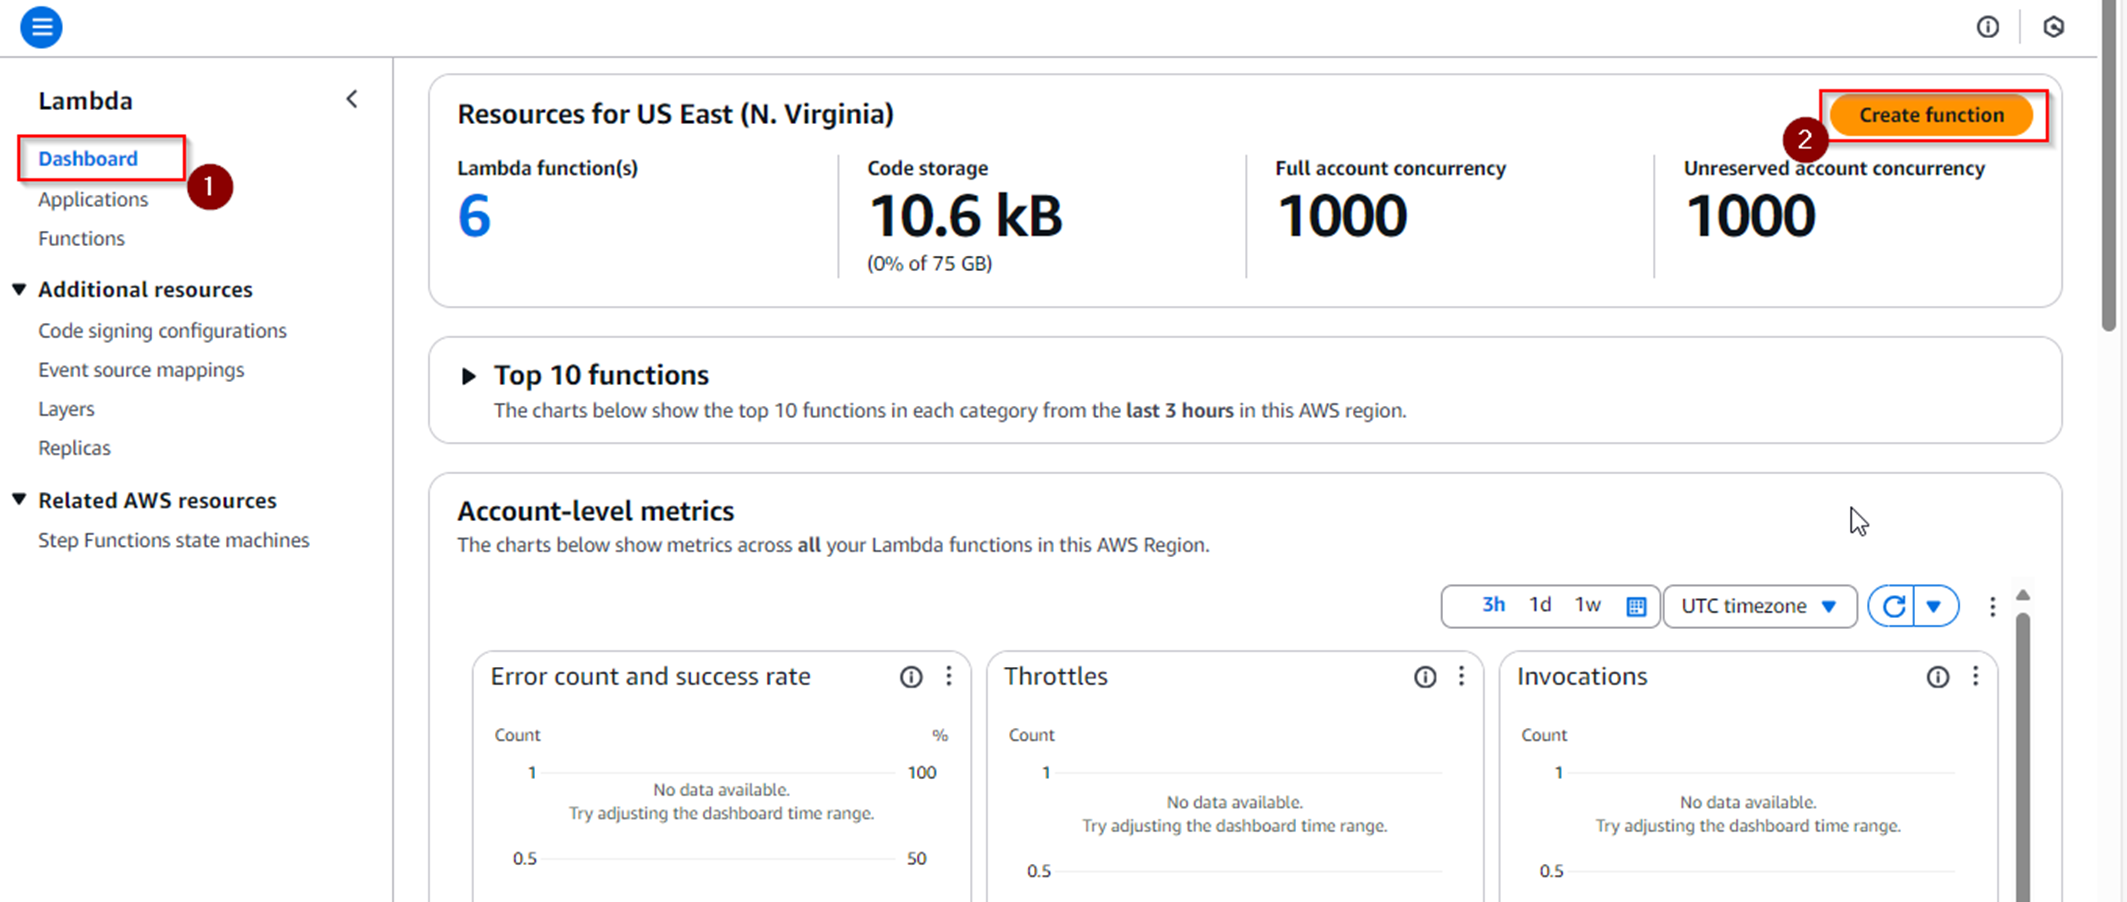Click the info circle icon in top bar

(x=1987, y=27)
